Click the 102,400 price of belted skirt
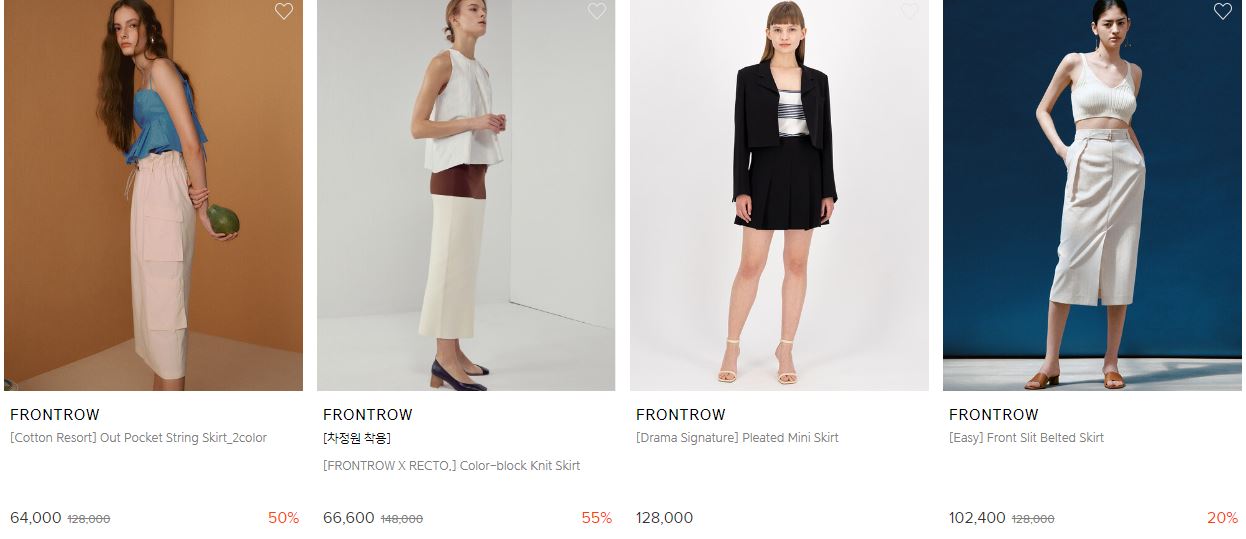Viewport: 1246px width, 539px height. point(977,518)
